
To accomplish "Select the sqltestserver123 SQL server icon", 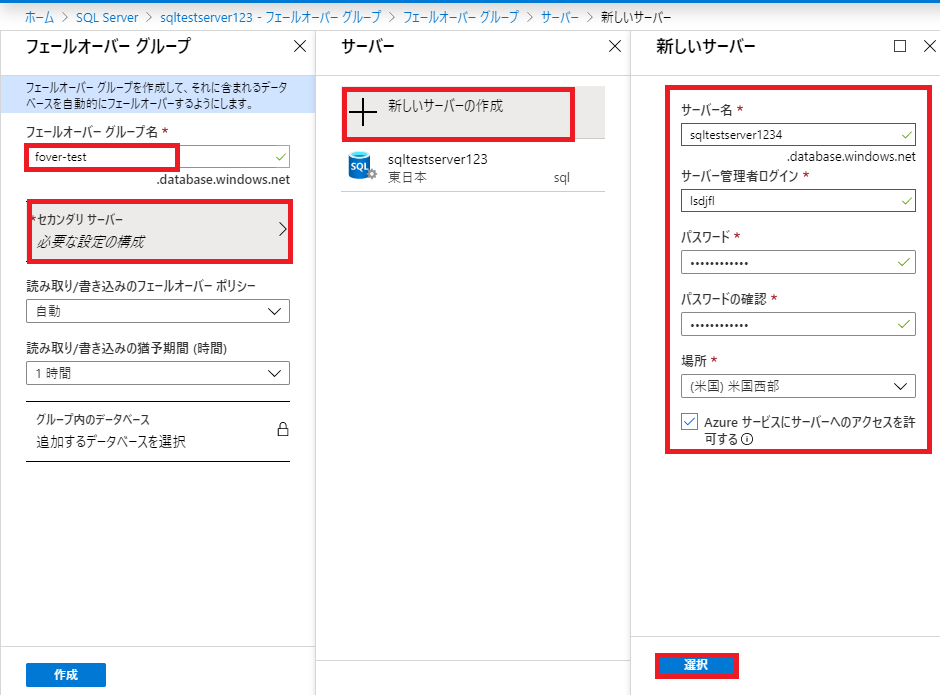I will point(362,166).
